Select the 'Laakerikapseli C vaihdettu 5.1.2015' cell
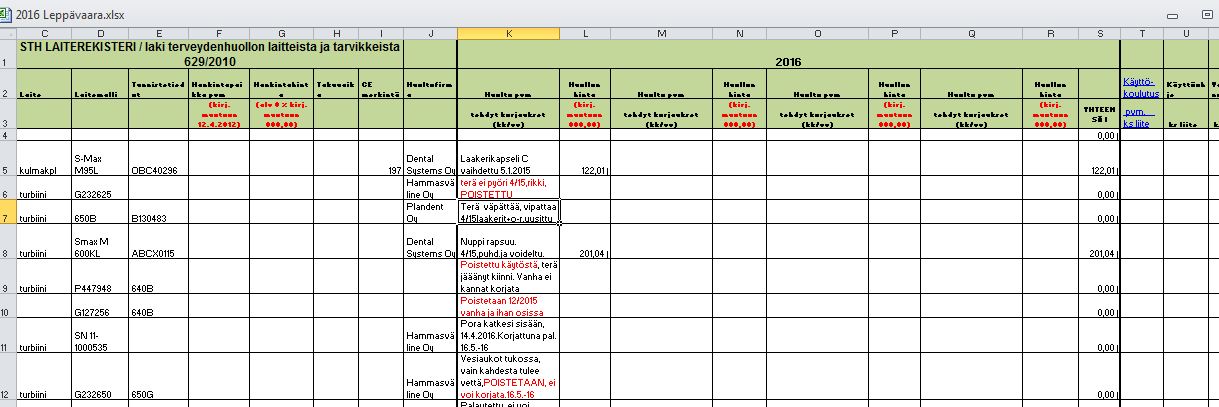The height and width of the screenshot is (407, 1219). pos(508,158)
